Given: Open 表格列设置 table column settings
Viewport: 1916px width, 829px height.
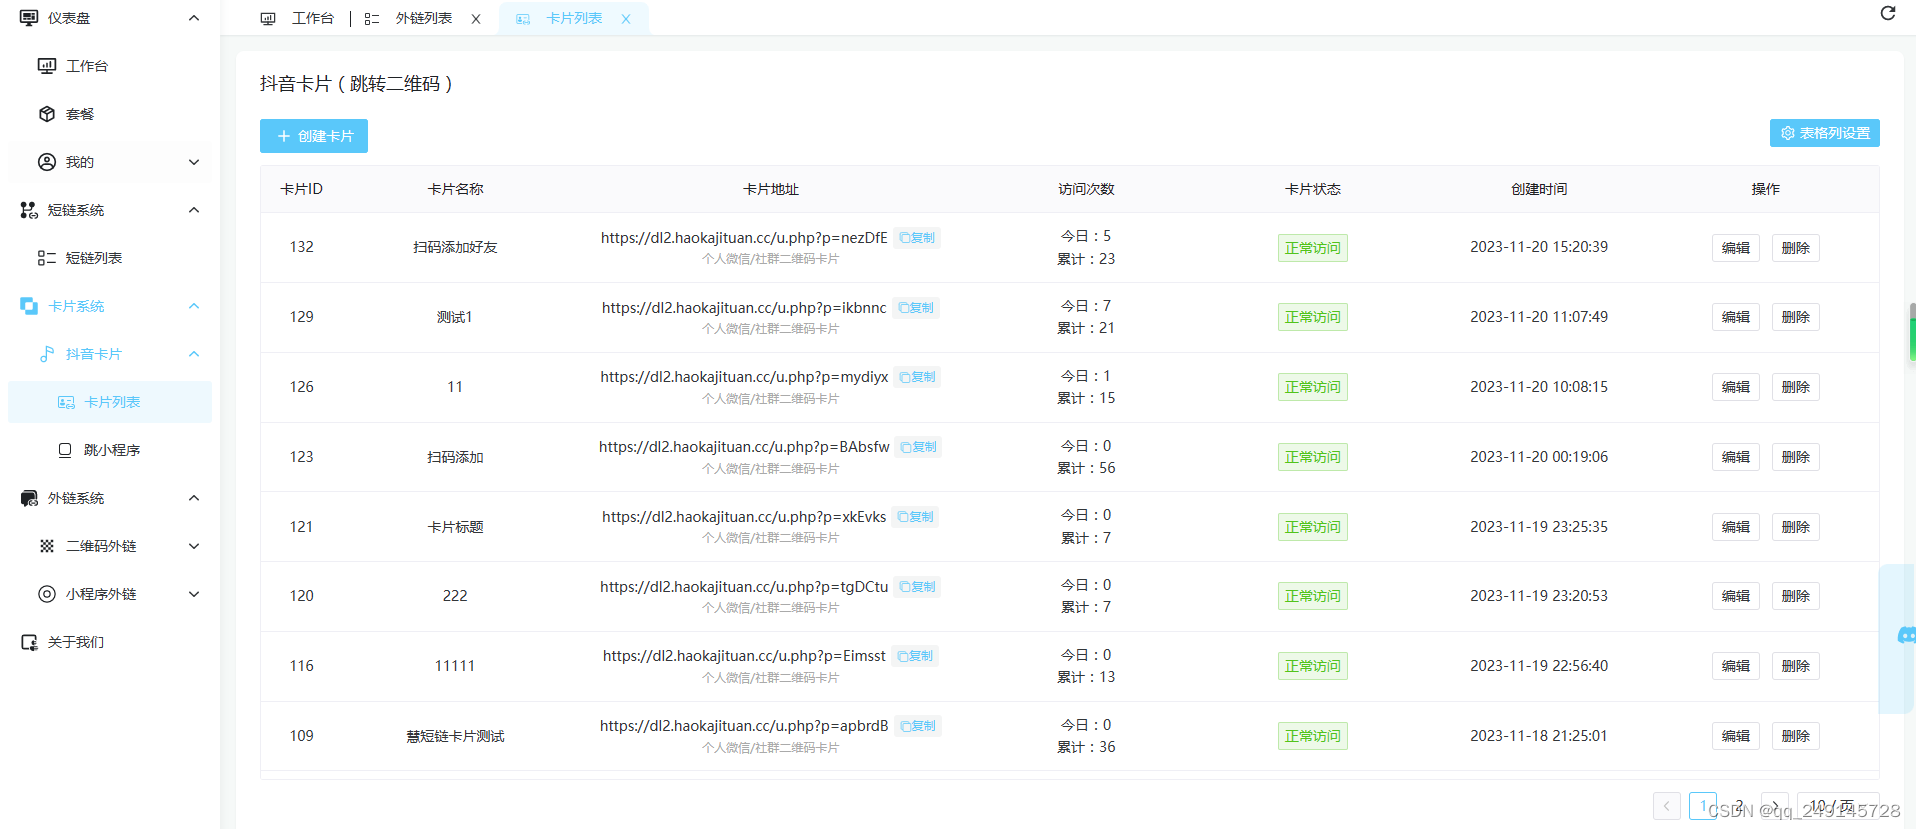Looking at the screenshot, I should [1825, 133].
